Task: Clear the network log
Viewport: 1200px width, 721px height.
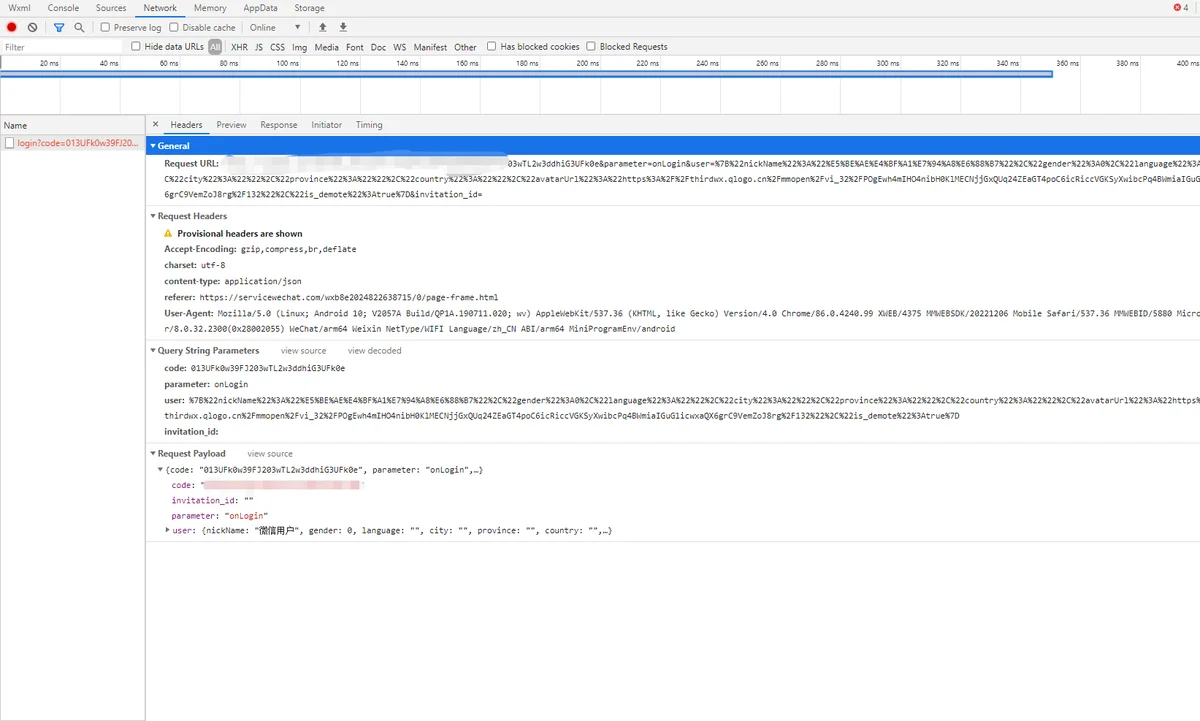Action: [x=33, y=28]
